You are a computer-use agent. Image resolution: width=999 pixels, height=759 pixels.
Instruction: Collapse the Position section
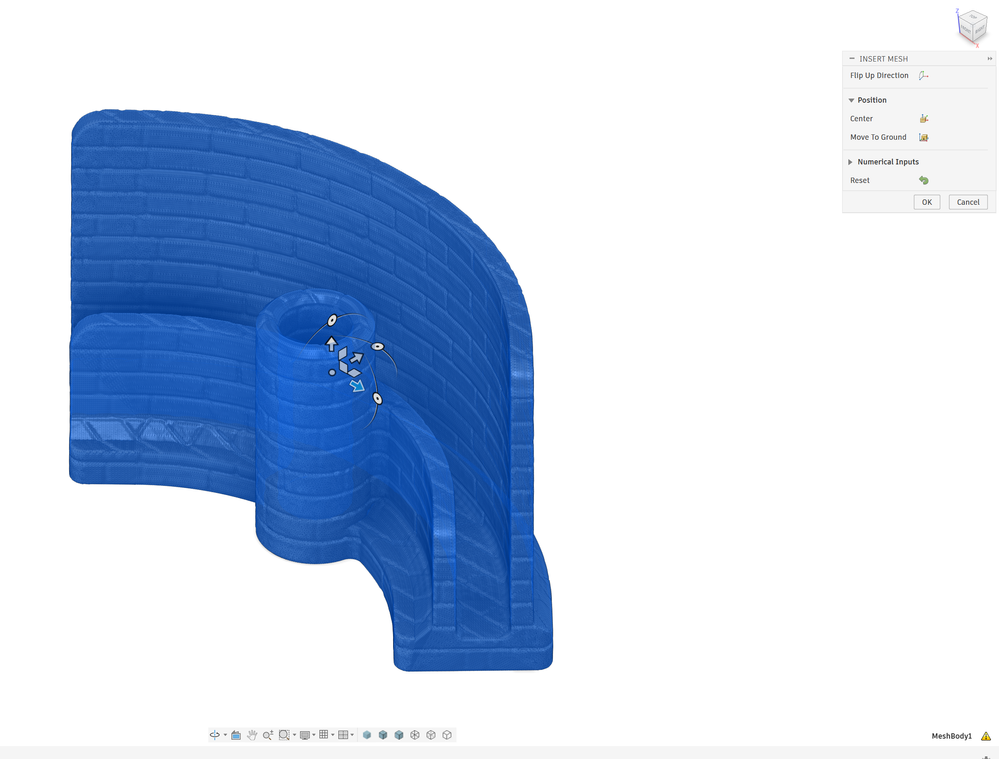(851, 100)
